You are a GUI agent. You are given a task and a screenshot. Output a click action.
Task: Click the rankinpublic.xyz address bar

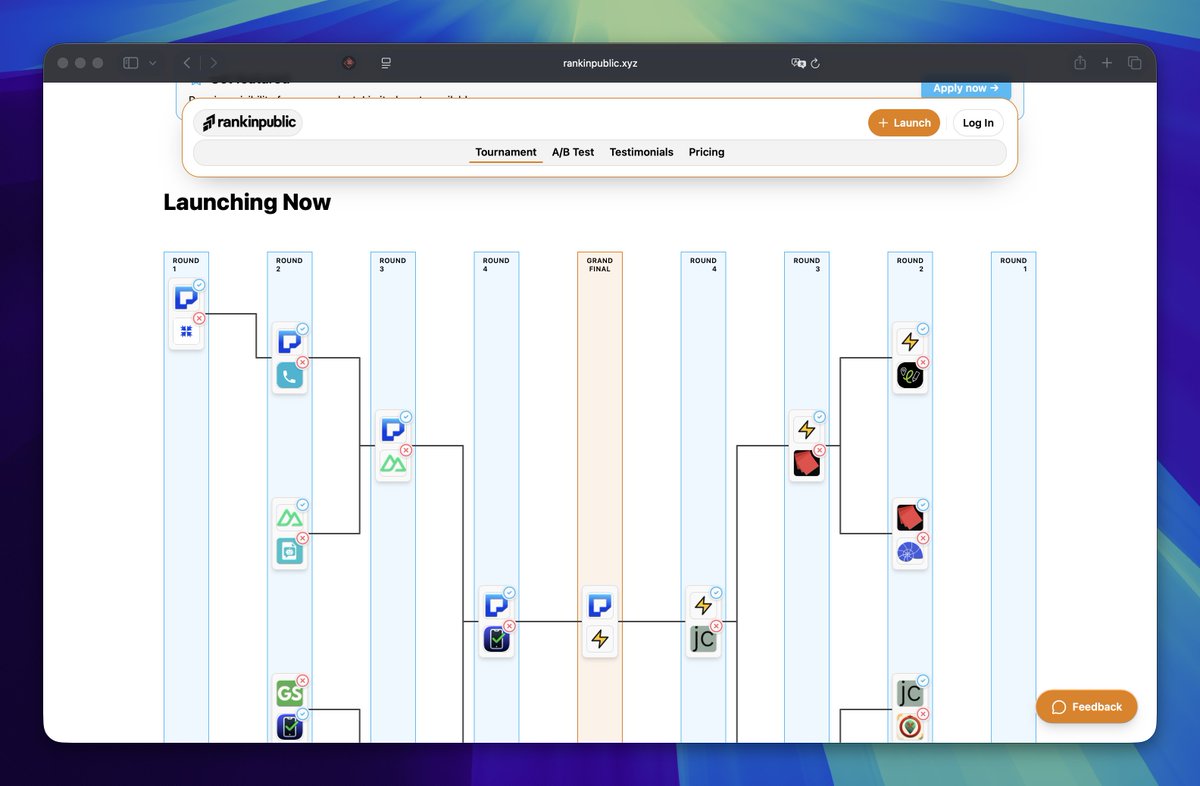coord(600,63)
